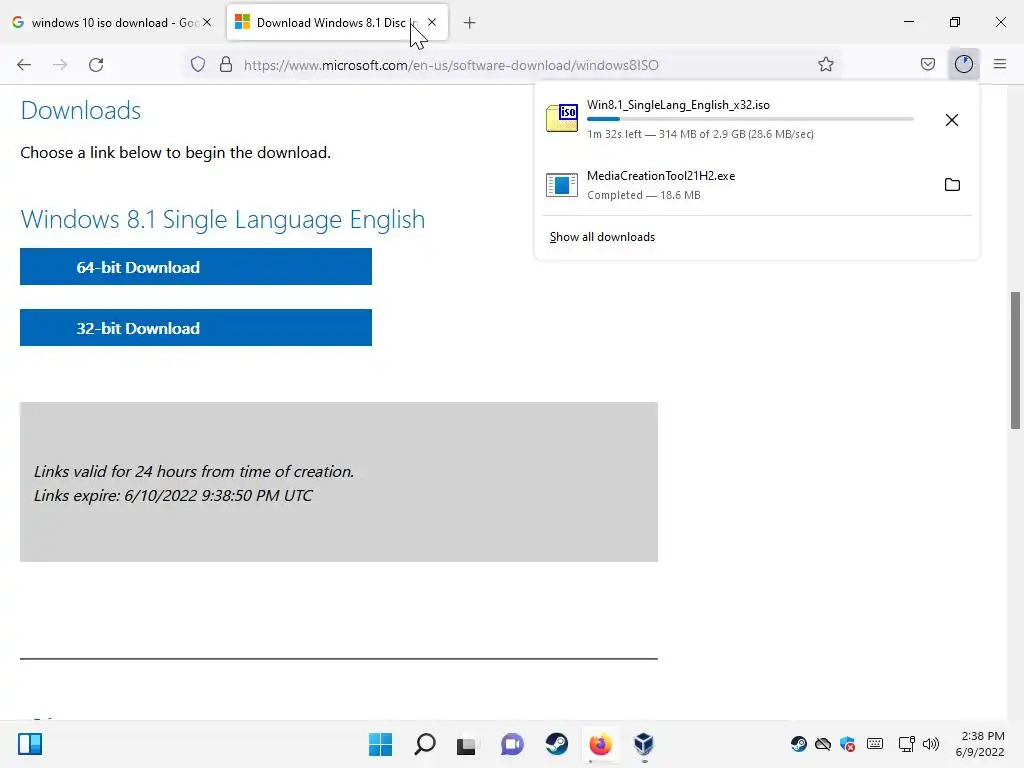The width and height of the screenshot is (1024, 768).
Task: Open the Firefox hamburger menu
Action: point(1000,64)
